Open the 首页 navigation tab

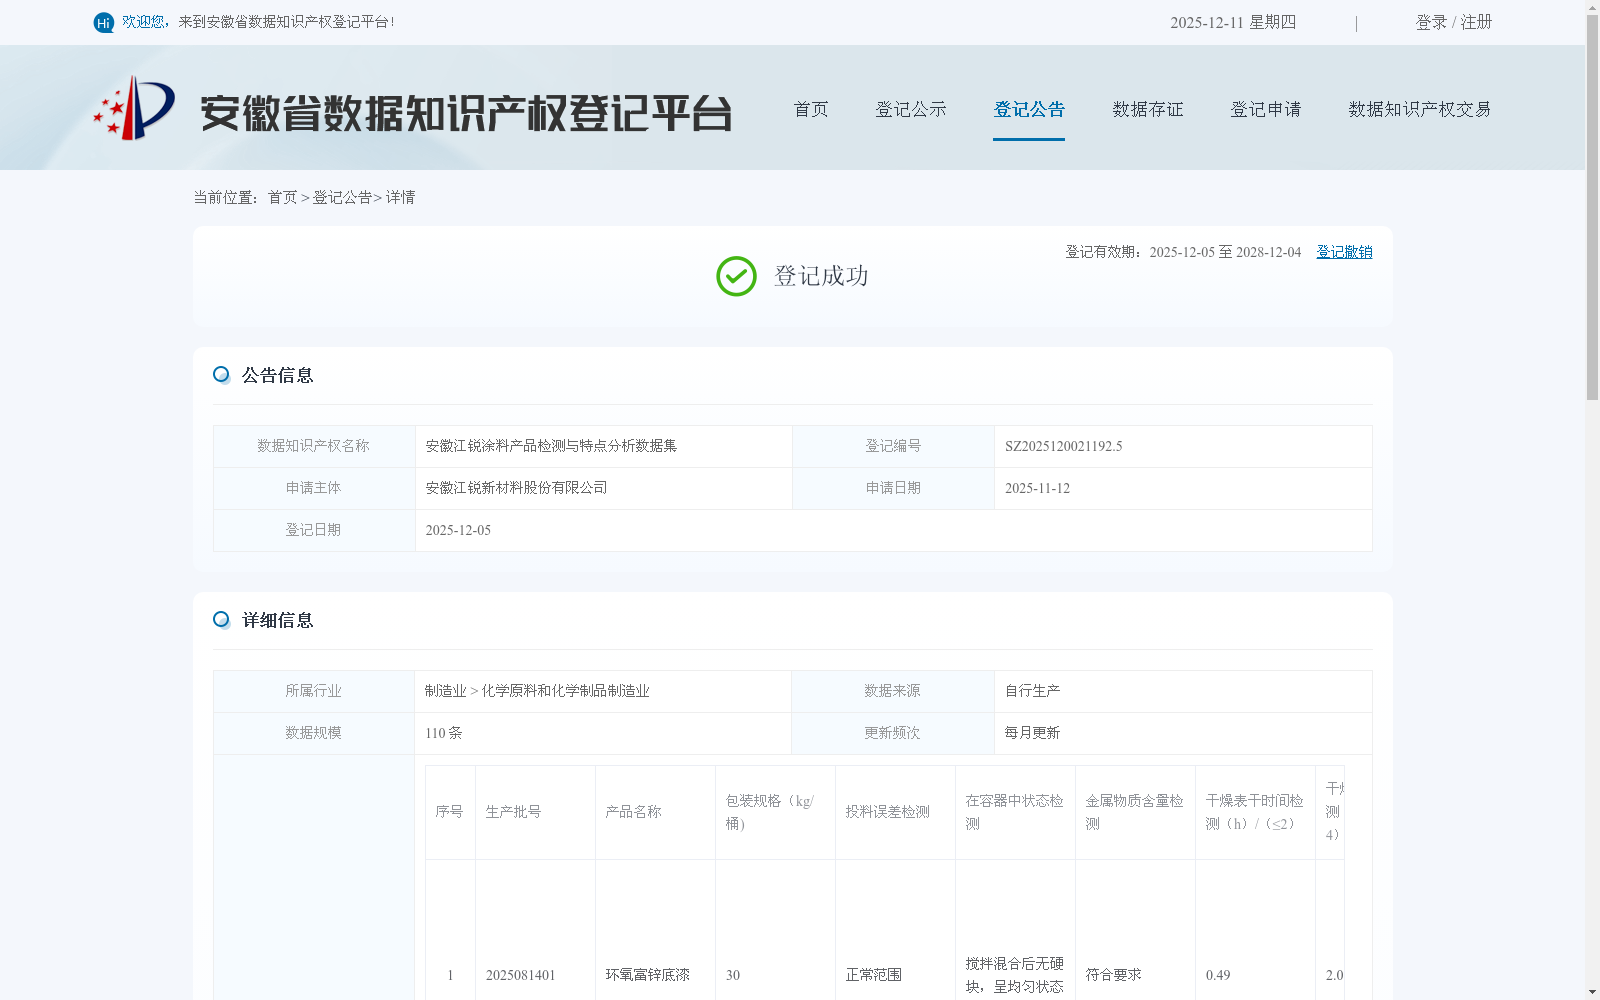811,109
